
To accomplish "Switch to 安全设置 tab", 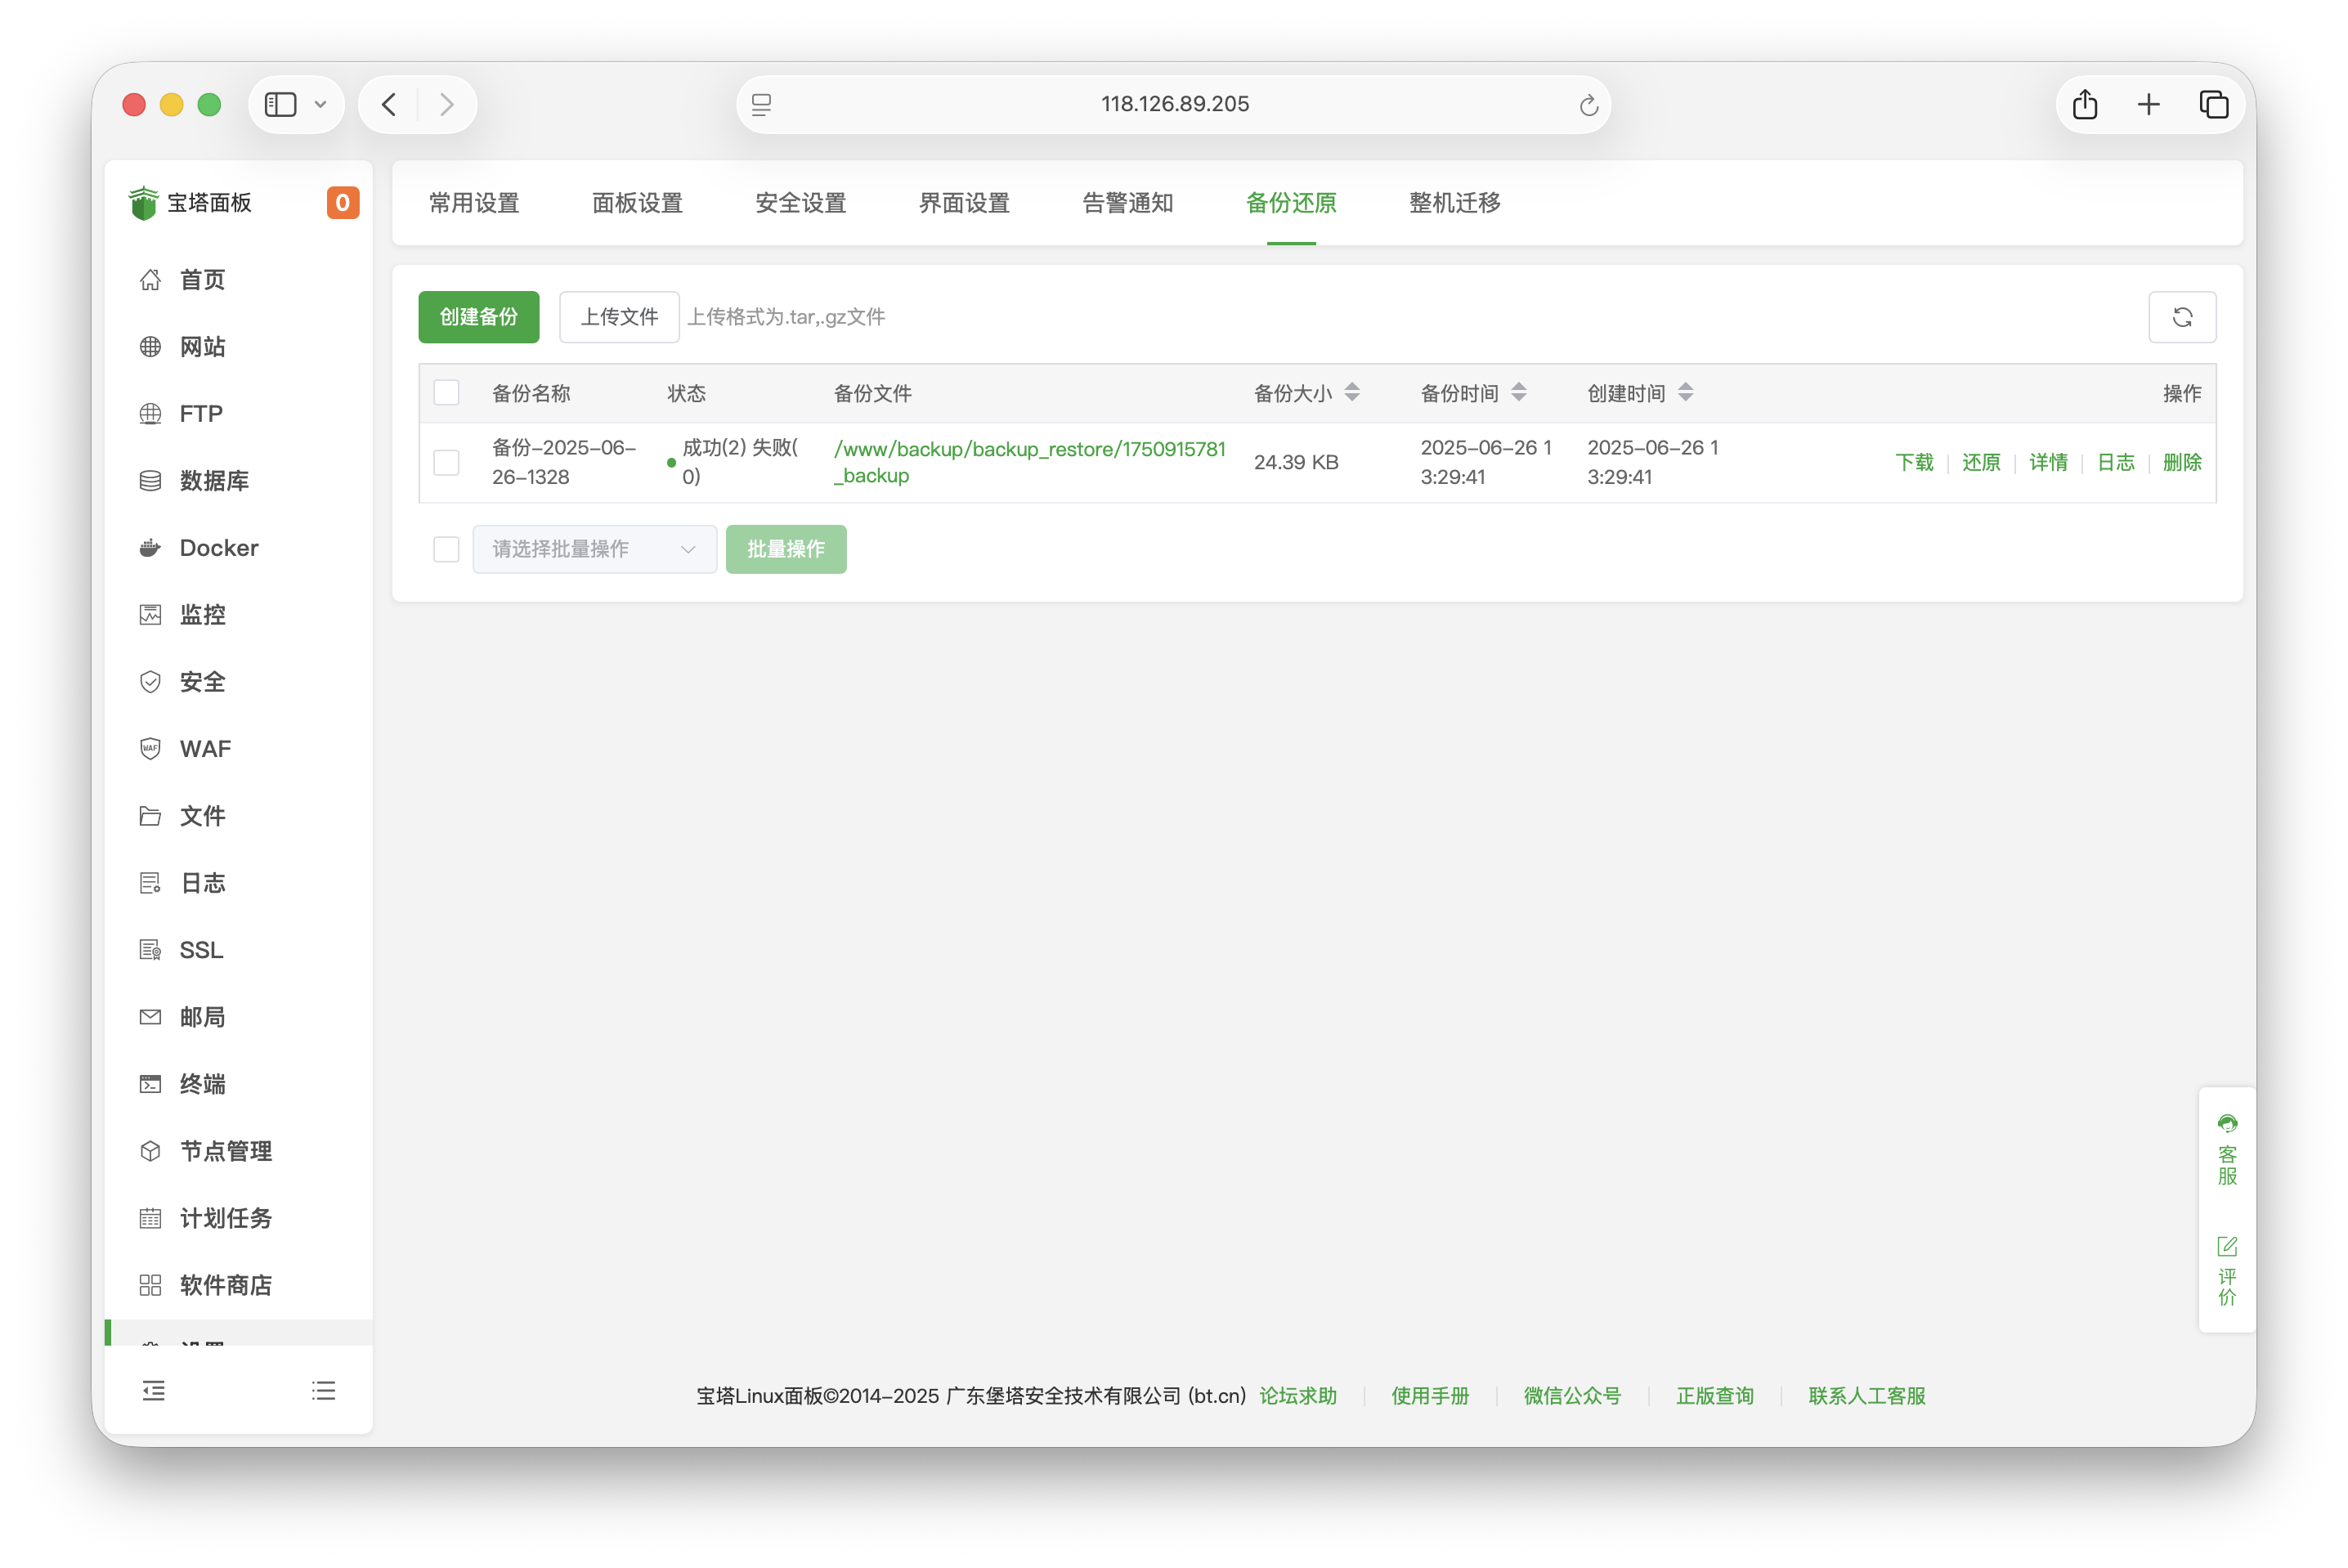I will click(x=800, y=203).
